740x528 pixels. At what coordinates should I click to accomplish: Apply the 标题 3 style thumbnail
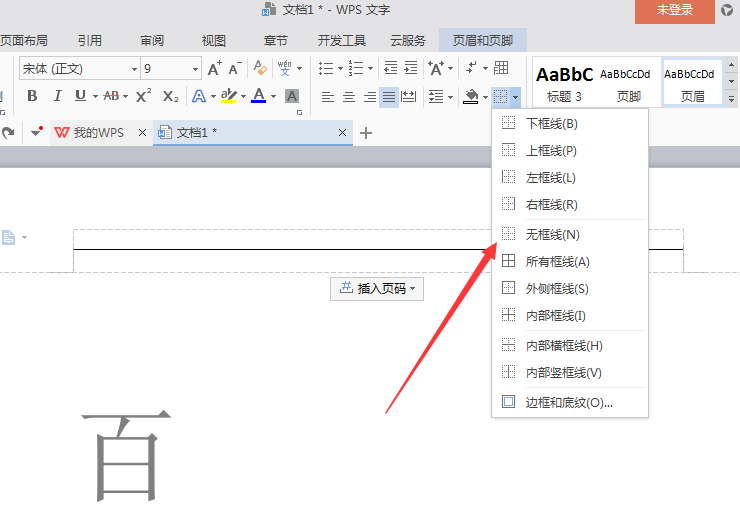[564, 82]
